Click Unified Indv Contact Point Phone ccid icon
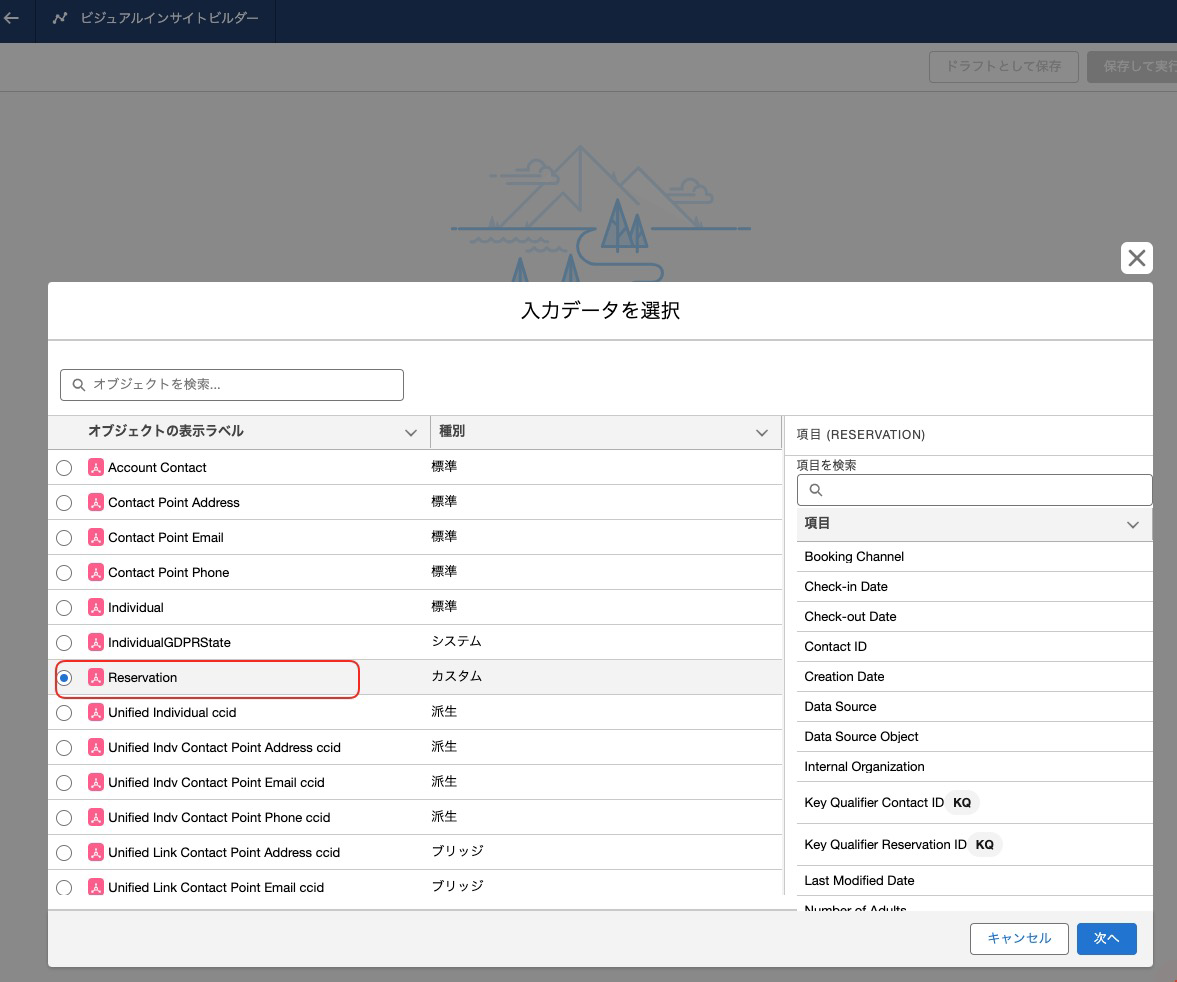1177x982 pixels. (x=95, y=818)
